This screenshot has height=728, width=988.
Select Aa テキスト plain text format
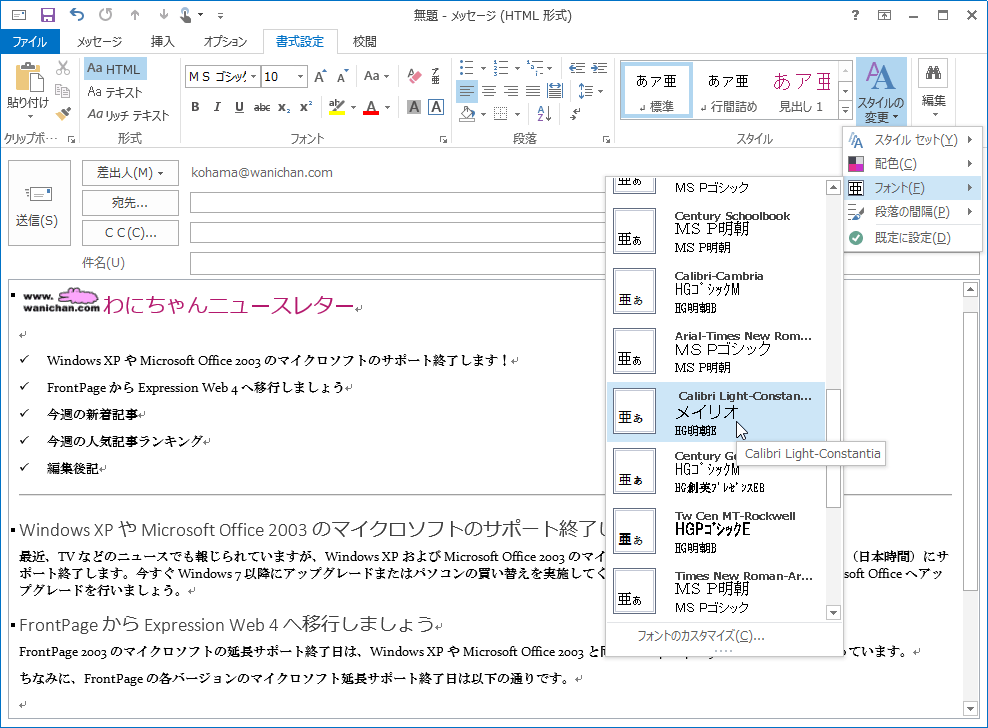click(115, 92)
